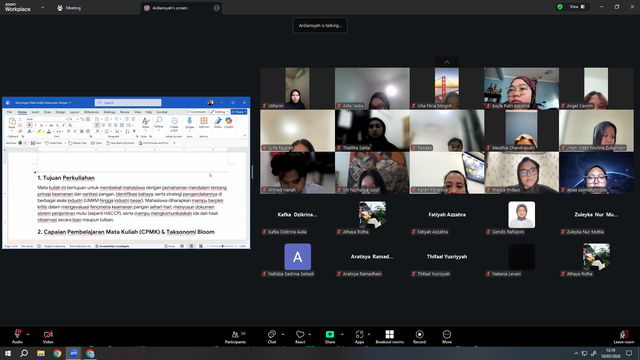
Task: Toggle AutoSave switch in Word
Action: pos(22,143)
